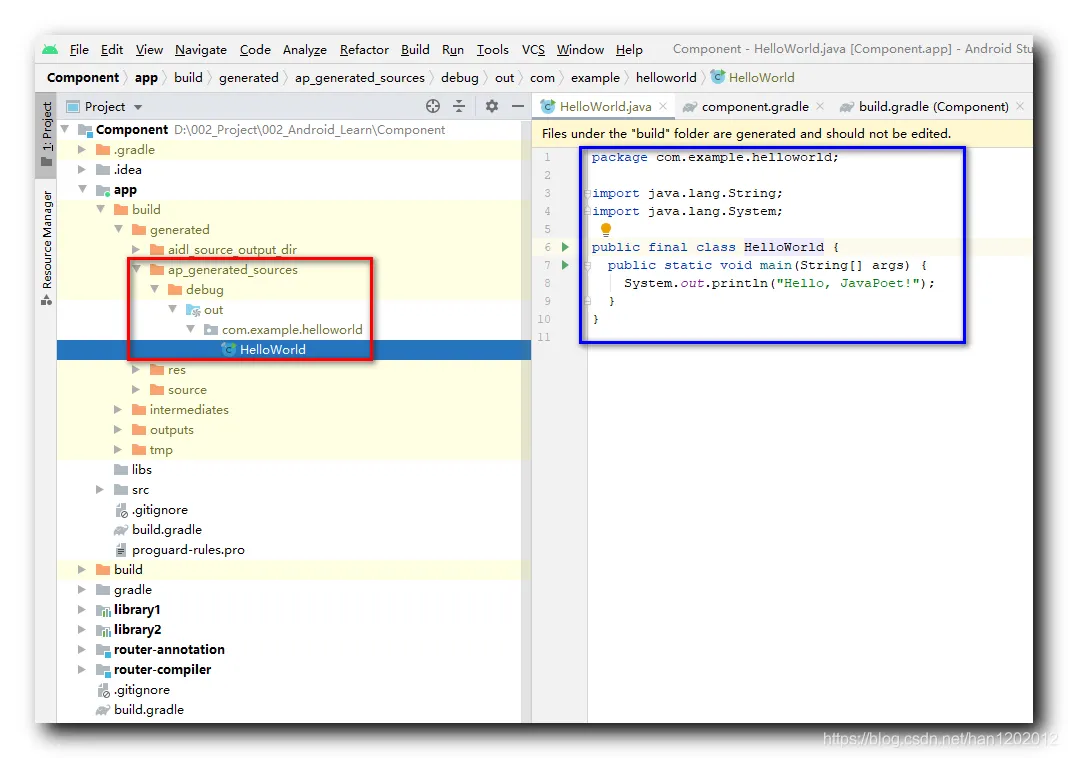Hide the Project panel with minus icon
The image size is (1068, 758).
(518, 106)
